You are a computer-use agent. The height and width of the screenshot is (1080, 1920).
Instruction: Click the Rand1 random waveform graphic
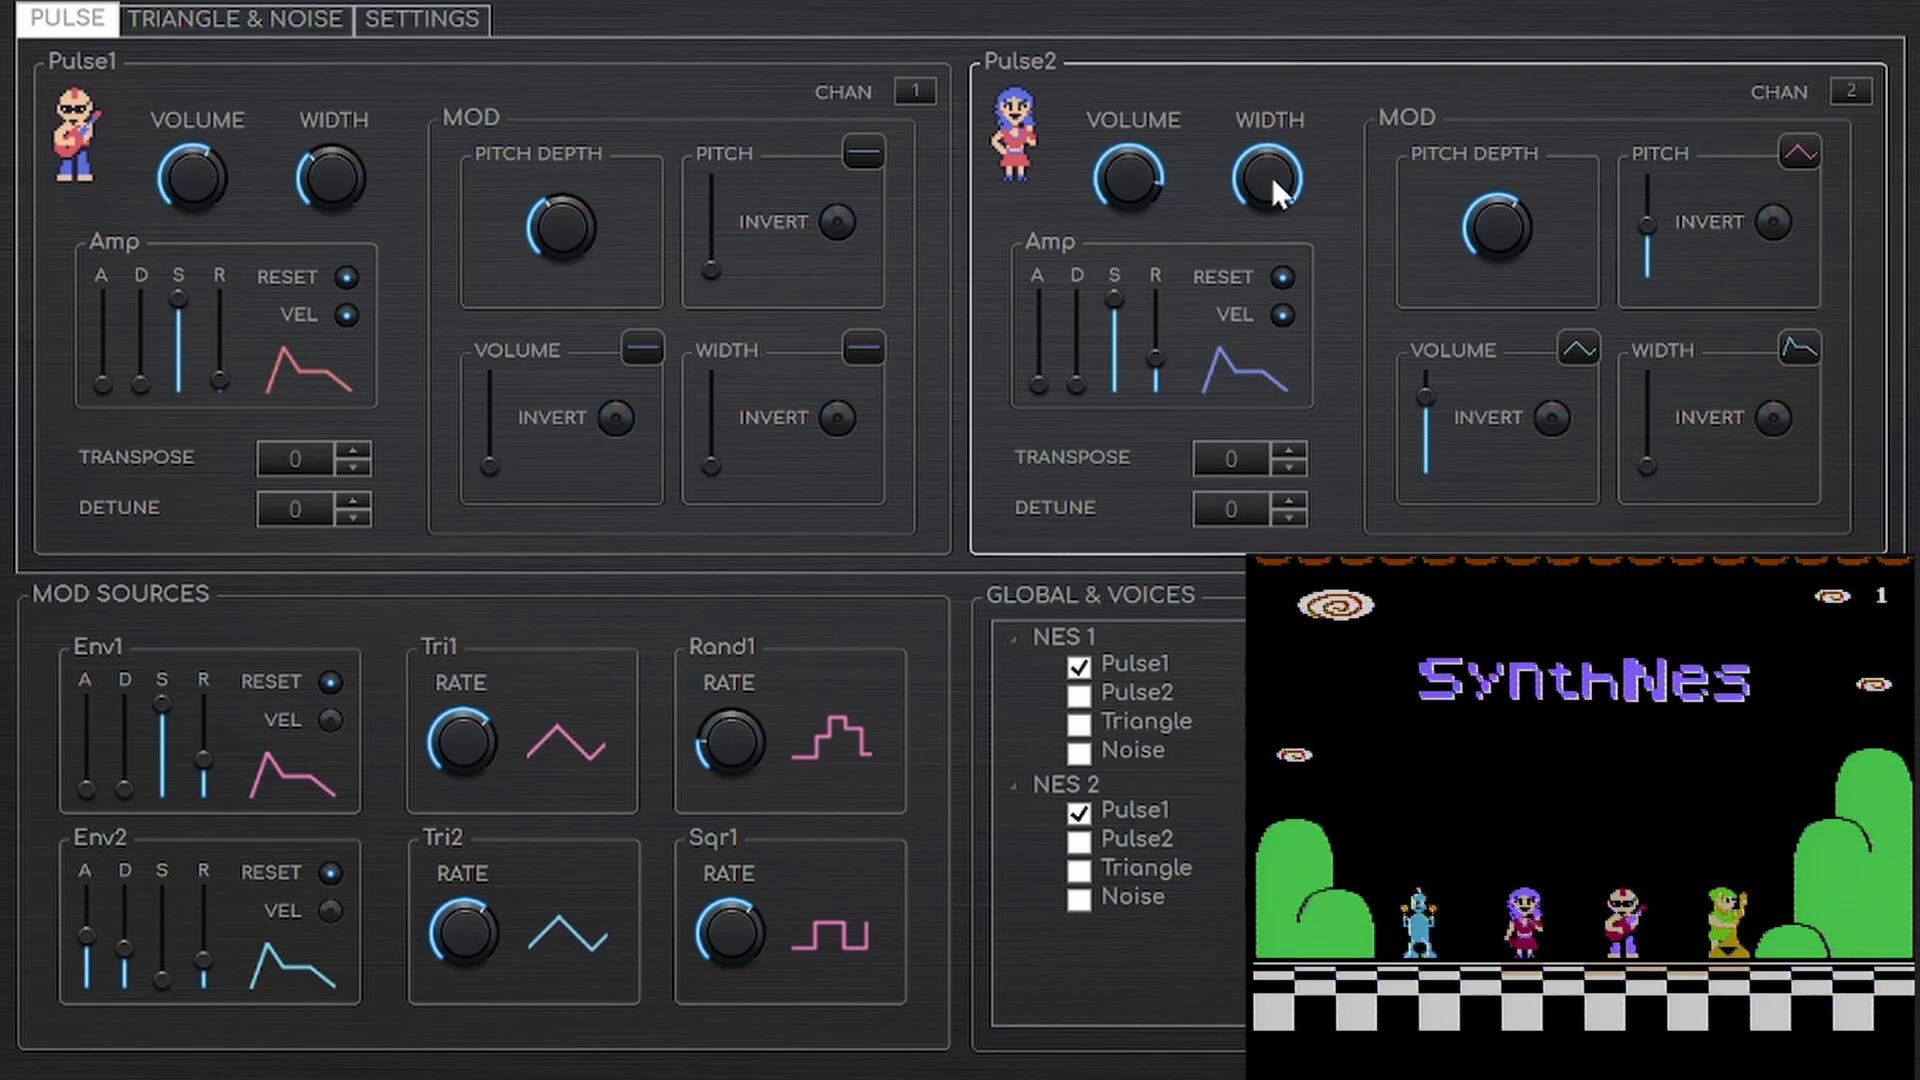[831, 738]
